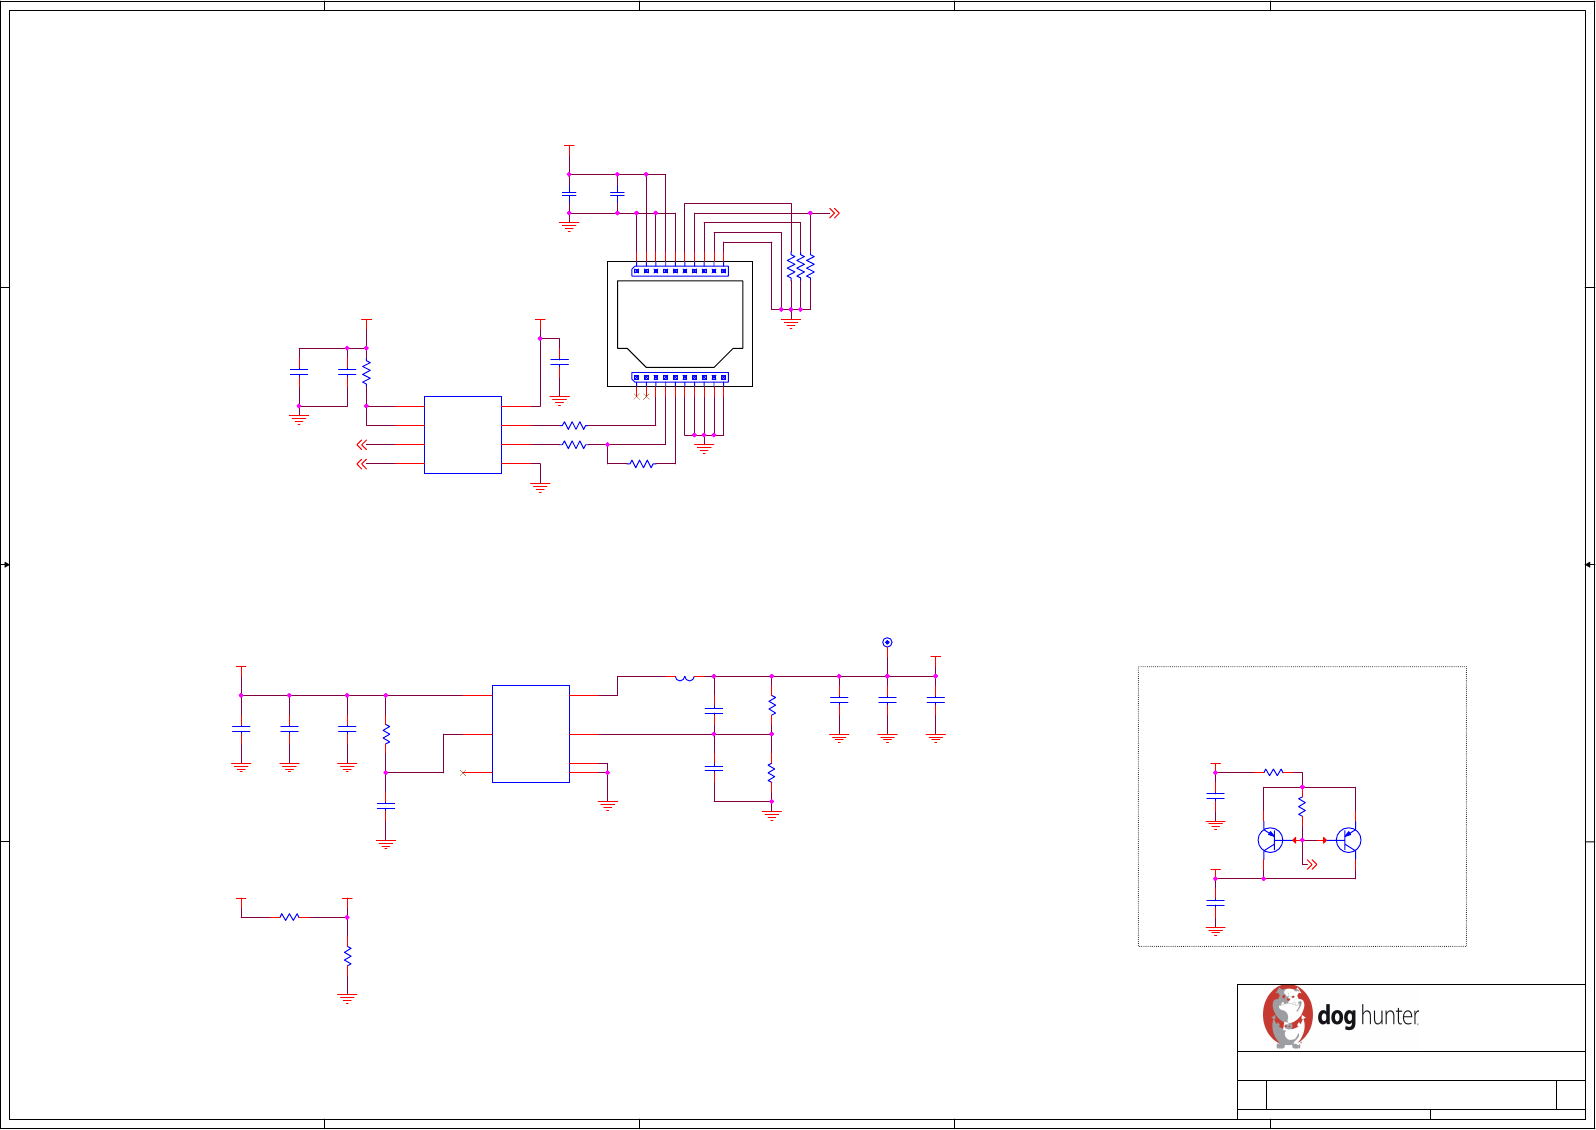This screenshot has height=1130, width=1596.
Task: Select the bottom pin header of the card socket
Action: [x=680, y=377]
